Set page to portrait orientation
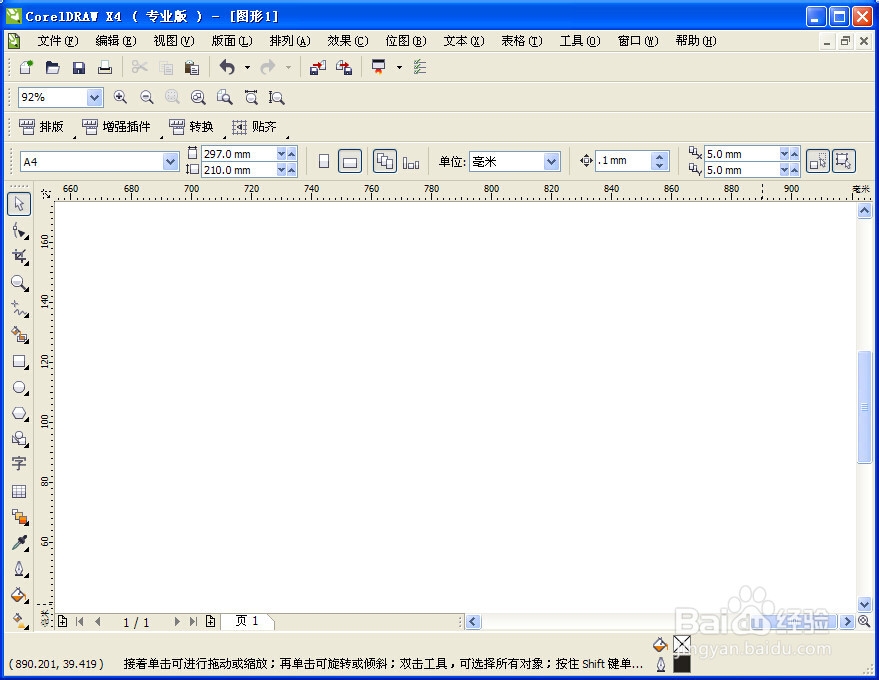The width and height of the screenshot is (879, 680). pos(323,161)
